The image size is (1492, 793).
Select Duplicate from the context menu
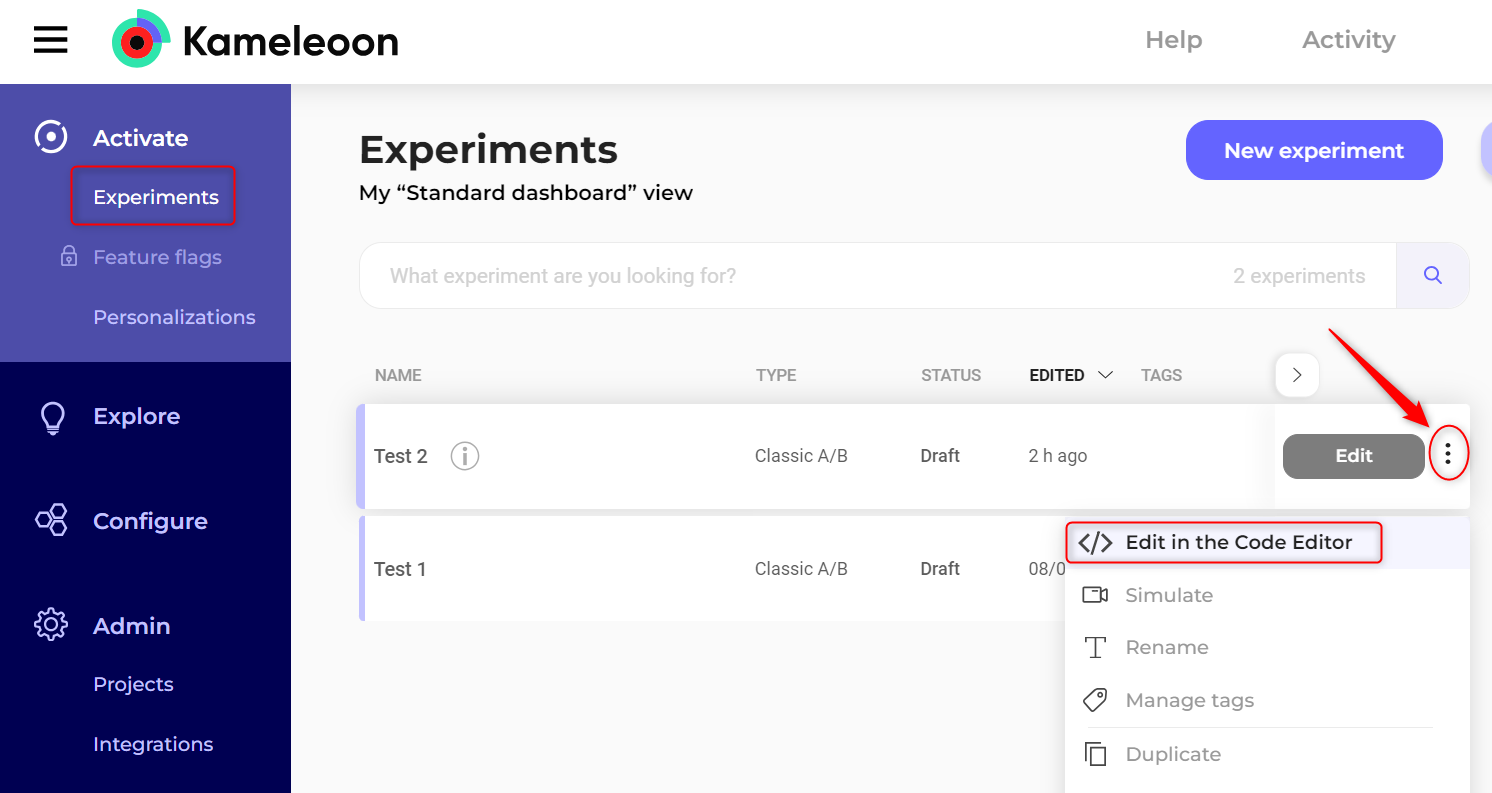pyautogui.click(x=1172, y=754)
